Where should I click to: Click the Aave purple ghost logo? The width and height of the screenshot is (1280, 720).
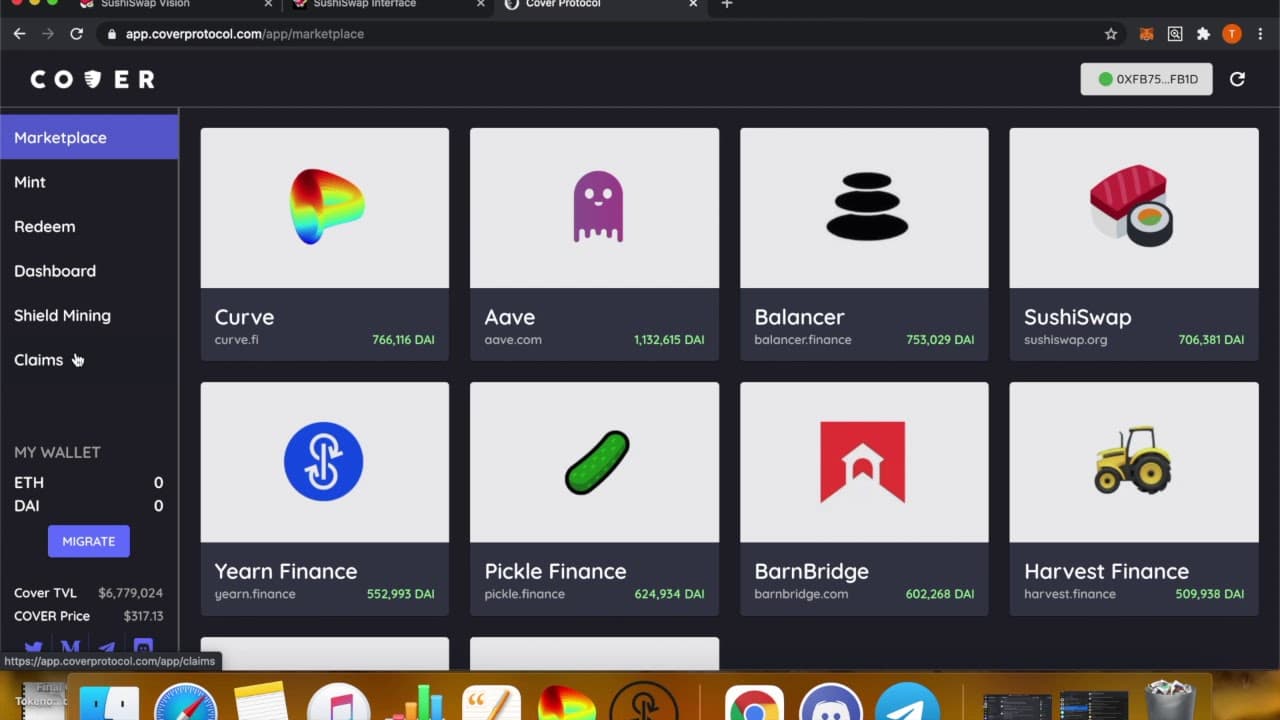[x=598, y=206]
